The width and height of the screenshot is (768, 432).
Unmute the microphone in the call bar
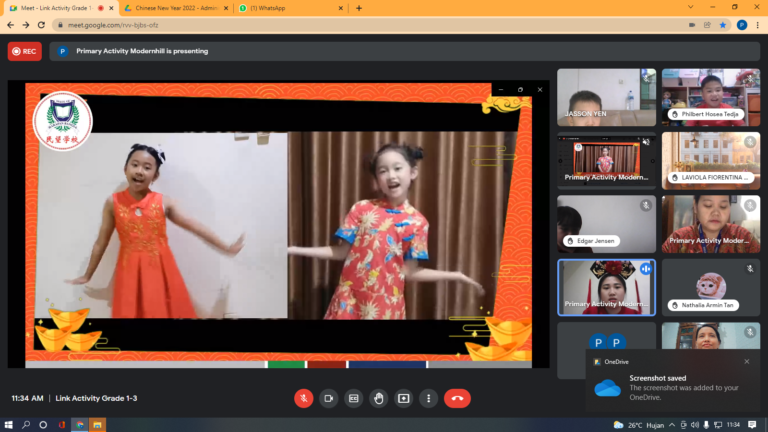tap(303, 398)
